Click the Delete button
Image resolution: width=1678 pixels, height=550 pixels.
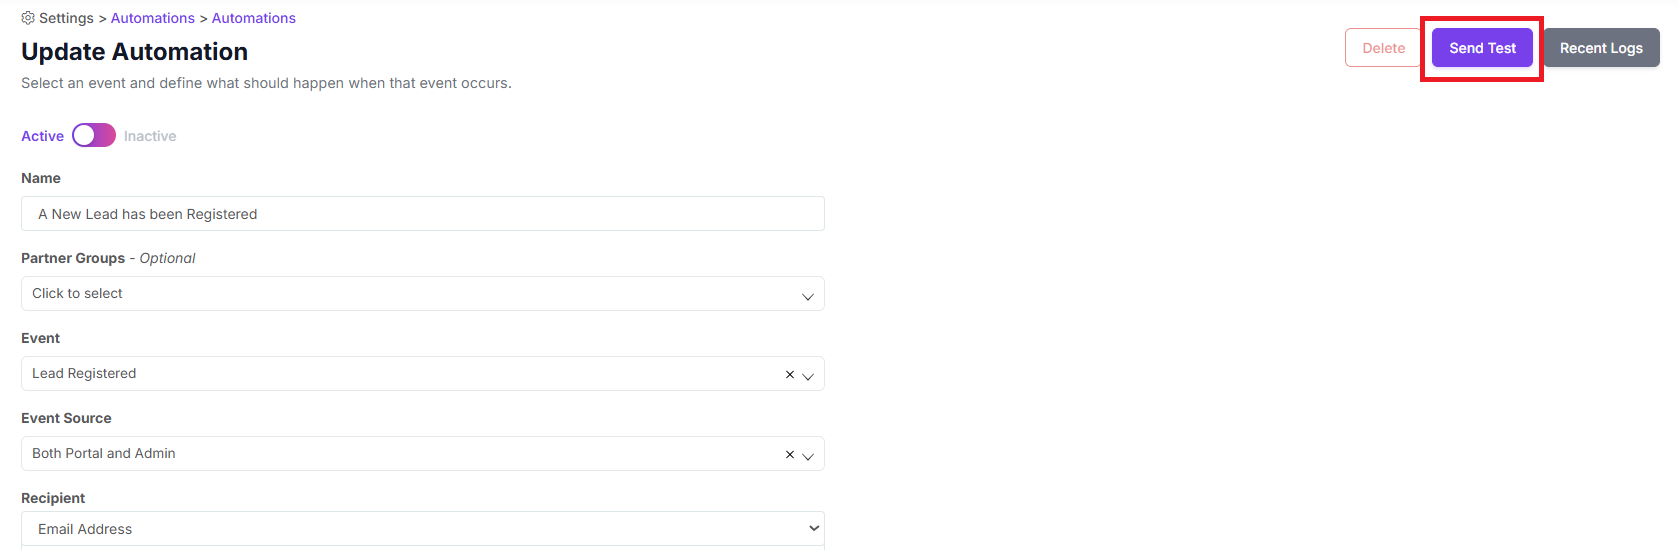pyautogui.click(x=1384, y=48)
